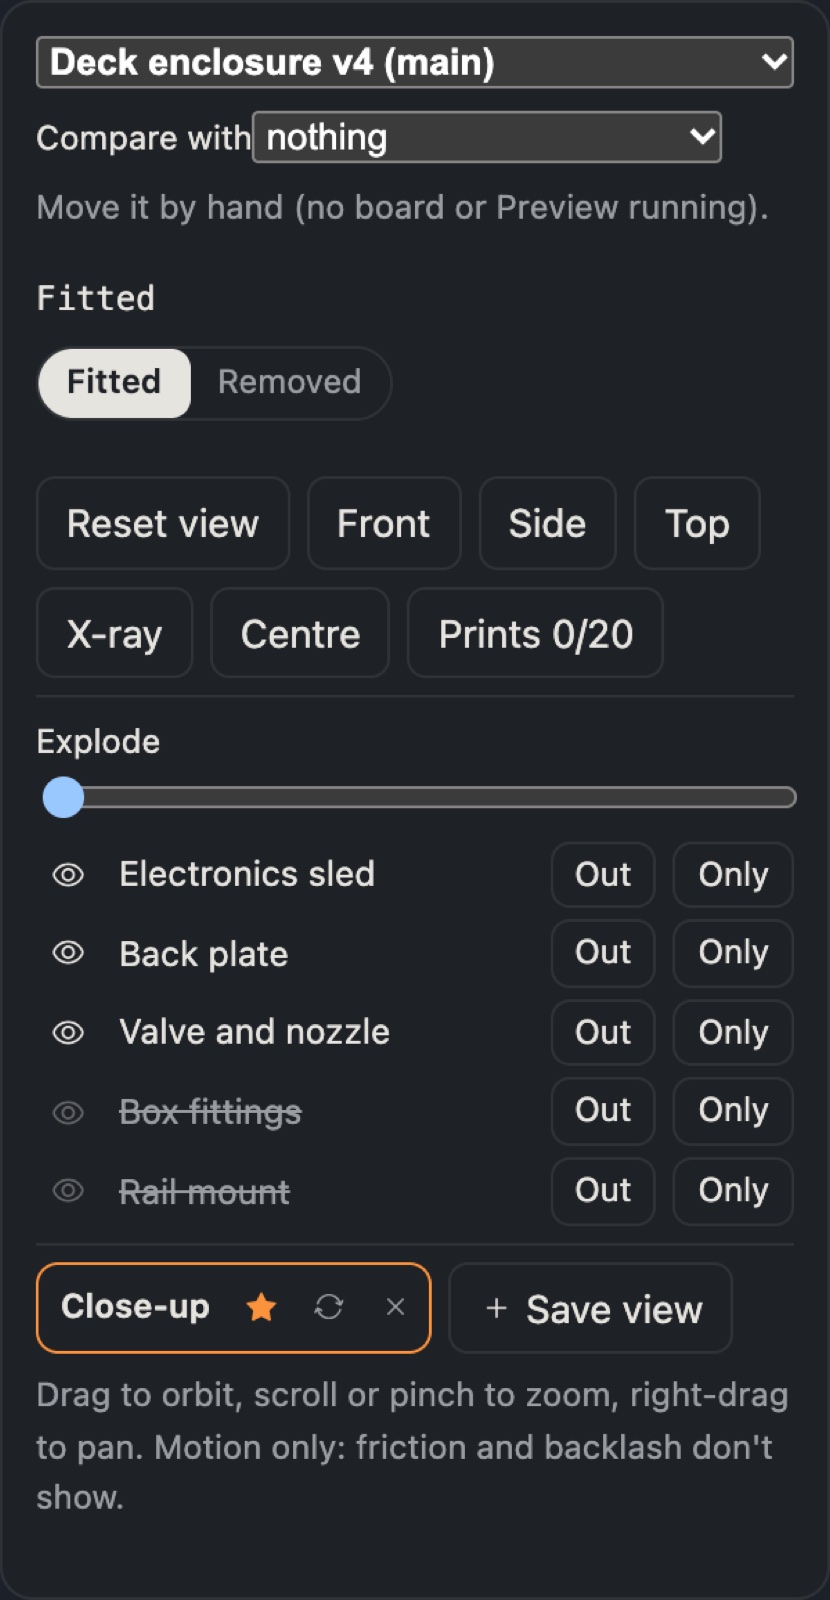Toggle Electronics sled visibility eye icon
The width and height of the screenshot is (830, 1600).
(68, 875)
